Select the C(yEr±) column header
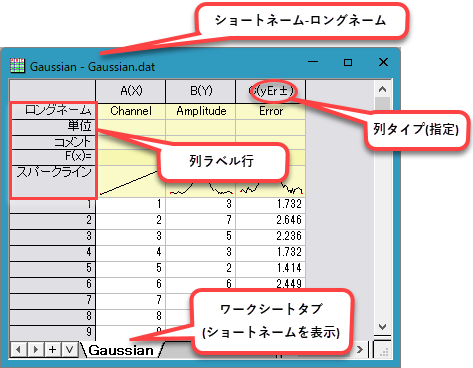This screenshot has height=368, width=473. [271, 91]
